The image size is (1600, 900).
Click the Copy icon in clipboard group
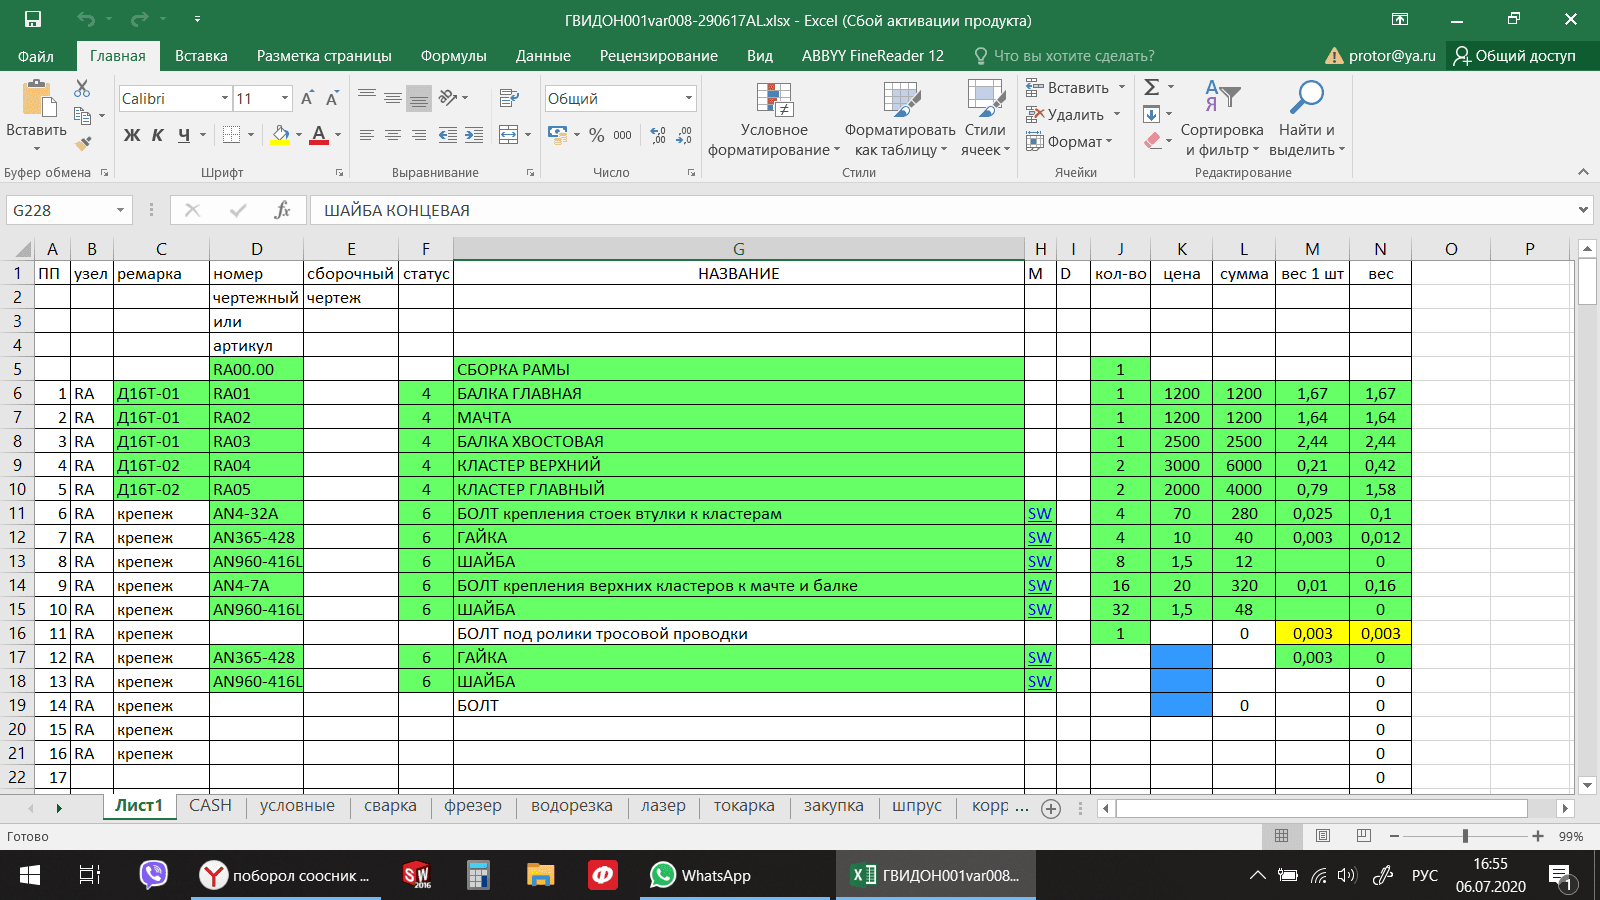pos(82,116)
